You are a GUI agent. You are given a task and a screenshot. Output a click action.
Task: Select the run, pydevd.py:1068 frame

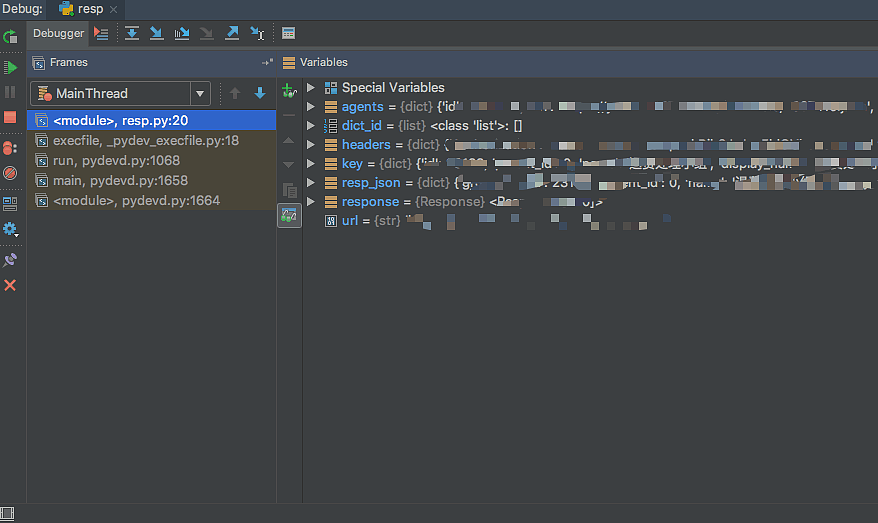pyautogui.click(x=116, y=160)
